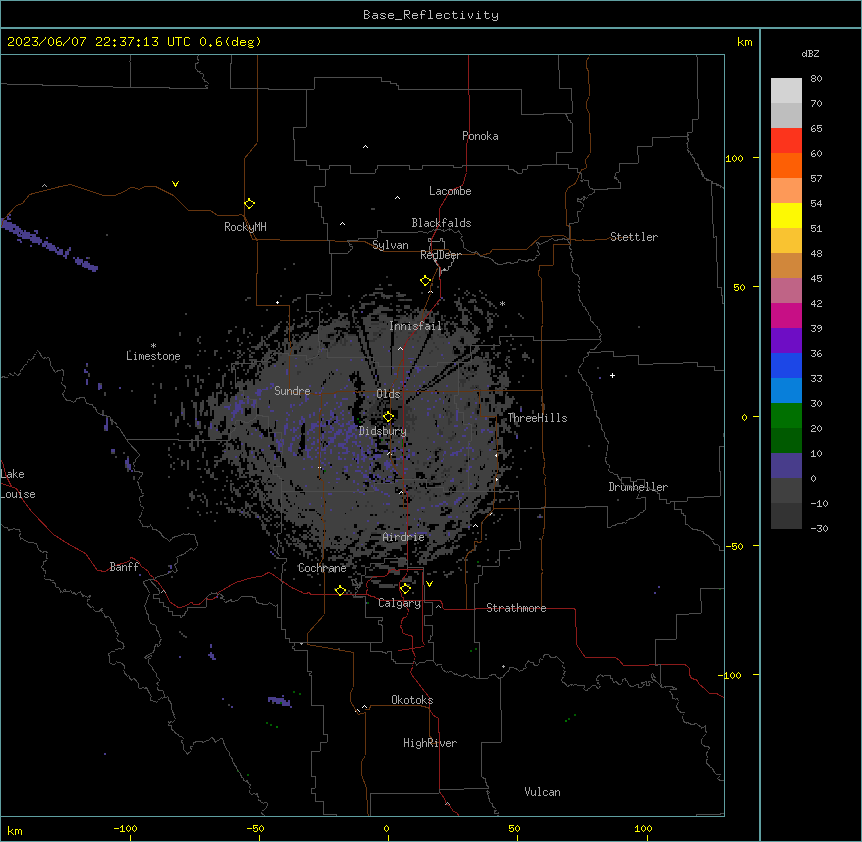This screenshot has height=842, width=862.
Task: Click the Didsbury city label
Action: 383,431
